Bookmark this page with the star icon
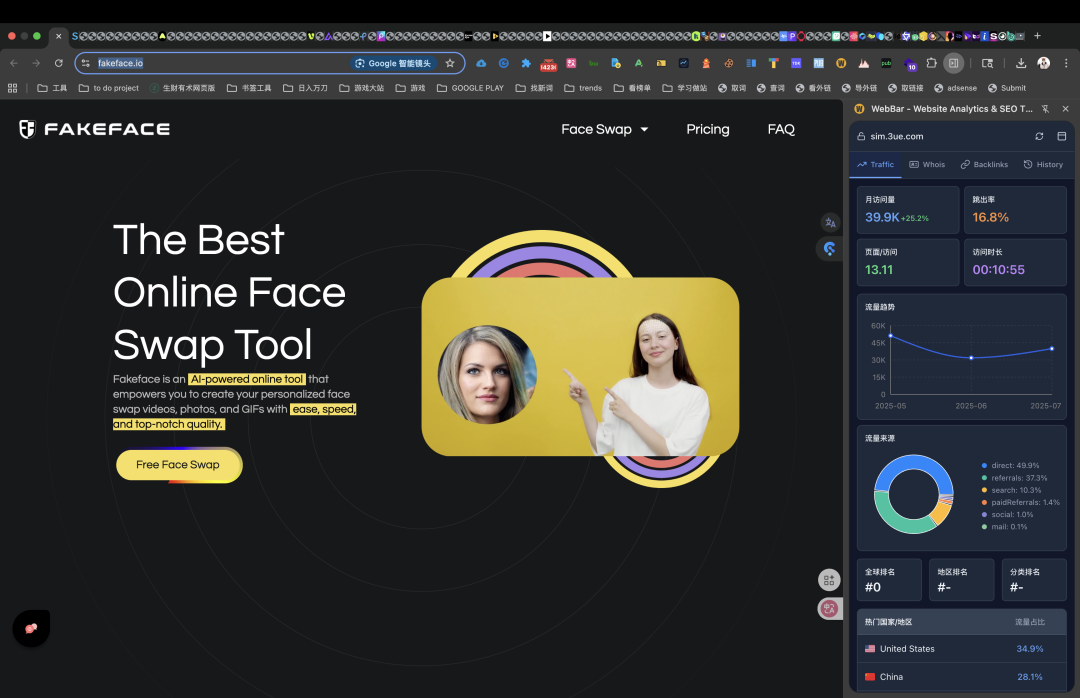Image resolution: width=1080 pixels, height=698 pixels. [x=450, y=63]
